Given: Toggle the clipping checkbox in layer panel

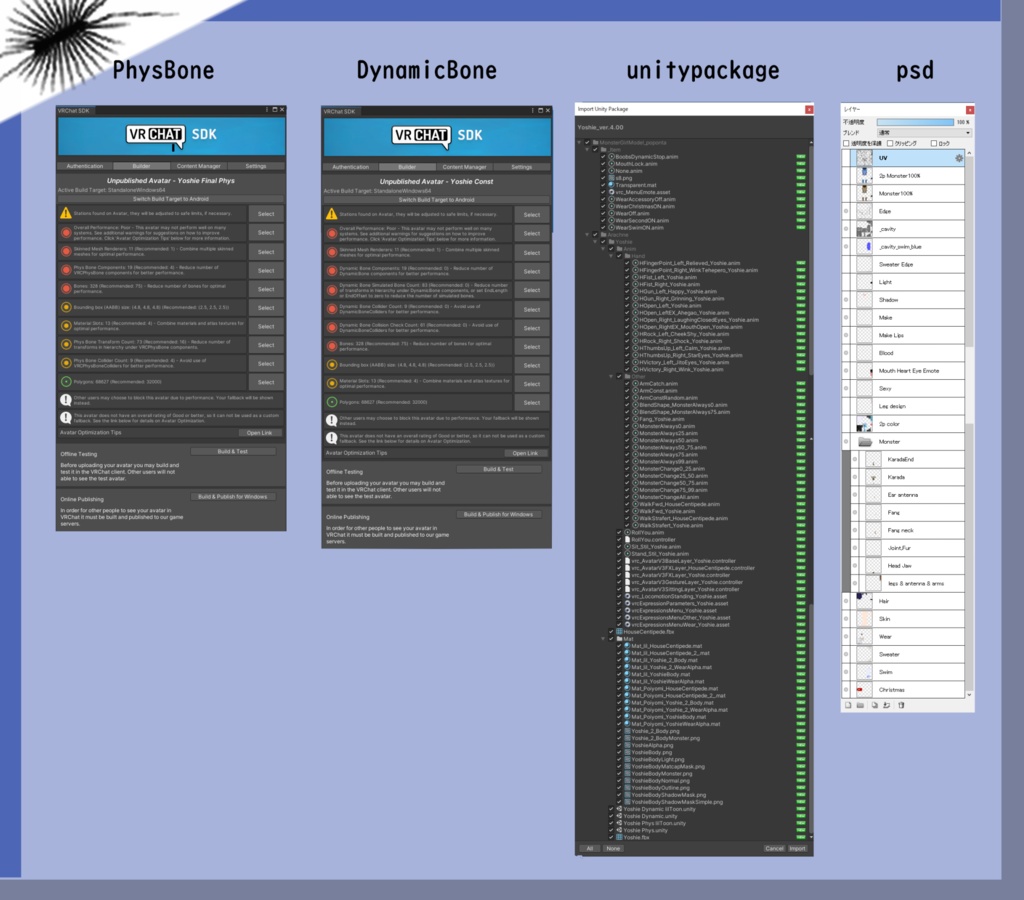Looking at the screenshot, I should point(890,144).
